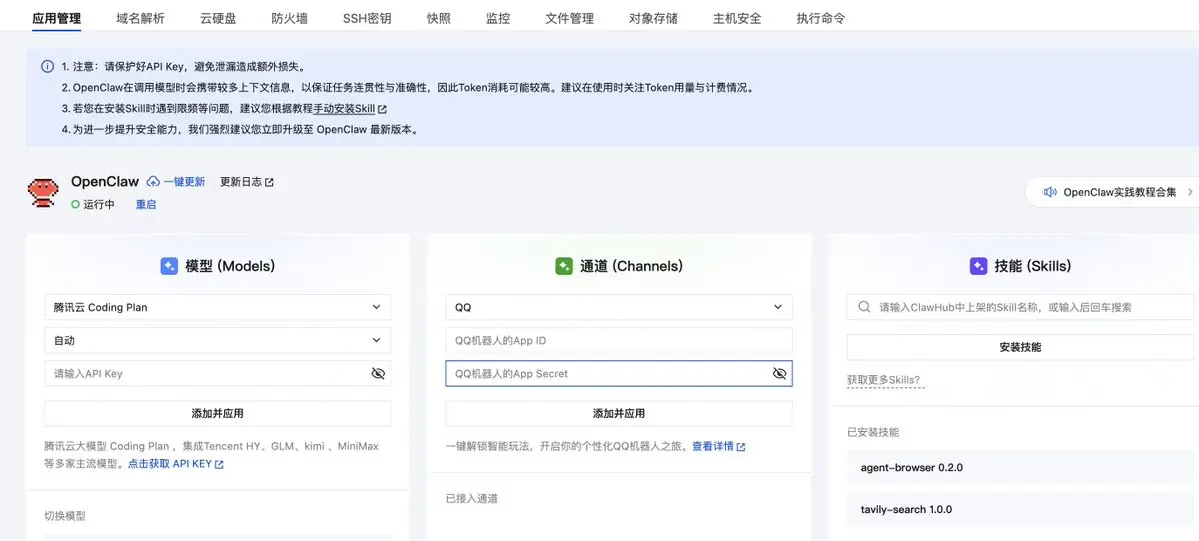Click the external-link icon next to 更新日志
Screen dimensions: 1199x541
pyautogui.click(x=269, y=182)
